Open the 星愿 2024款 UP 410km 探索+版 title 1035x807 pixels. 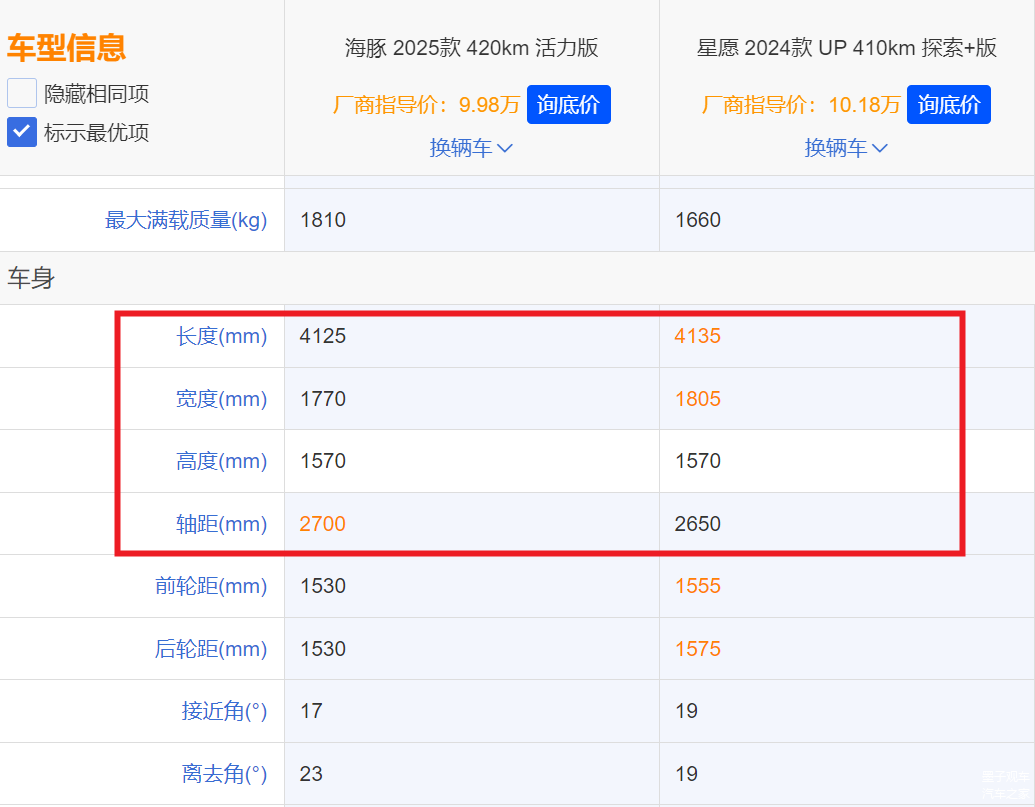846,48
